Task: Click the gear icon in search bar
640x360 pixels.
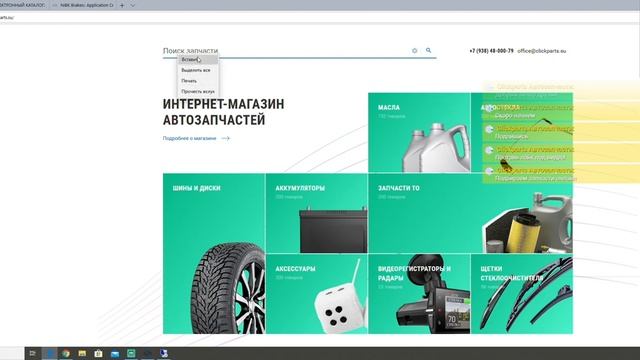Action: 414,51
